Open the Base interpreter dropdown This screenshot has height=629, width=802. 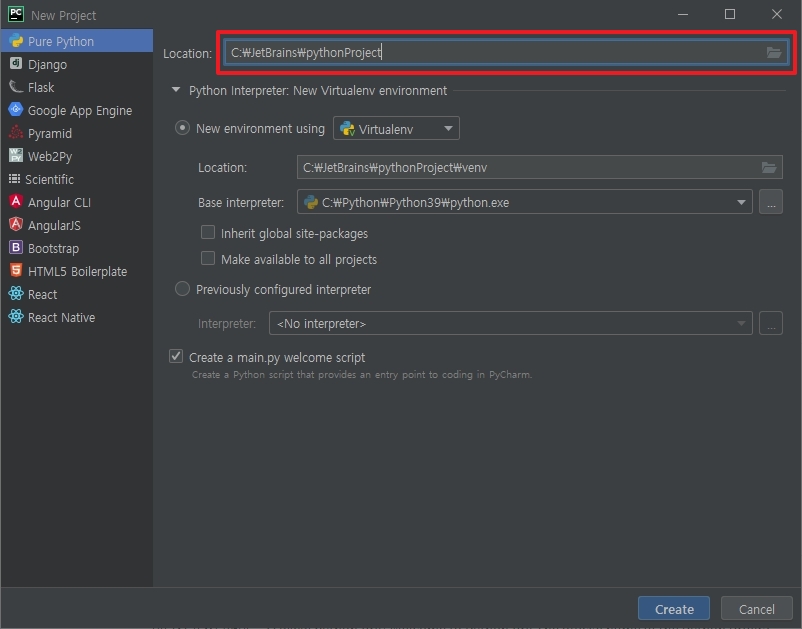pos(525,202)
